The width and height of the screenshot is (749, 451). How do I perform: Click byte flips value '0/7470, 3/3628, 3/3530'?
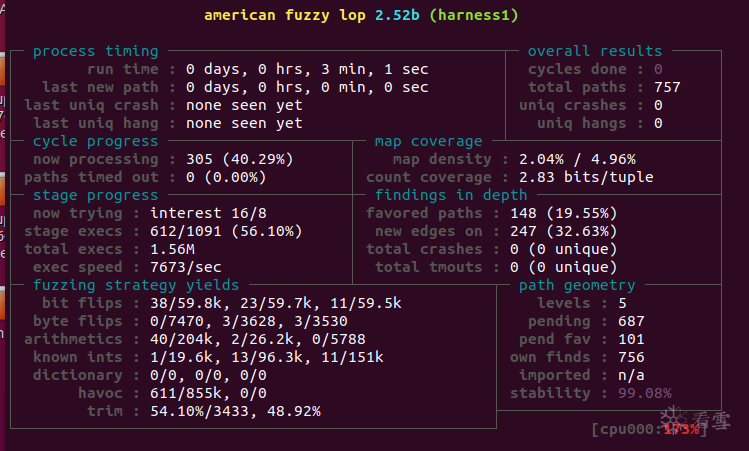[x=249, y=321]
